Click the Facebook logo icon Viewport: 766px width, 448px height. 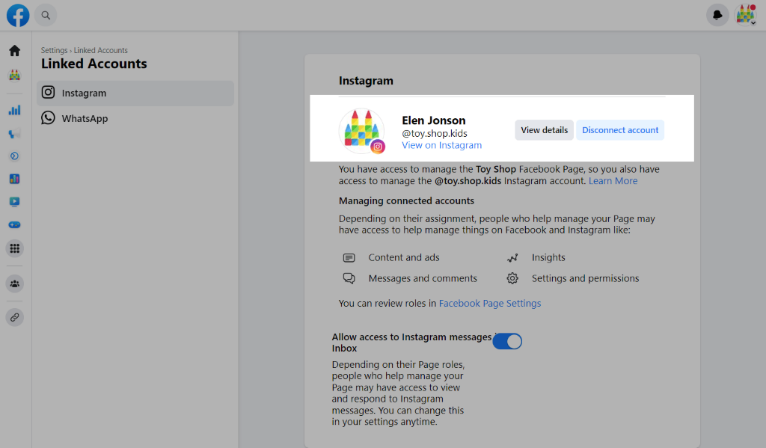[17, 15]
